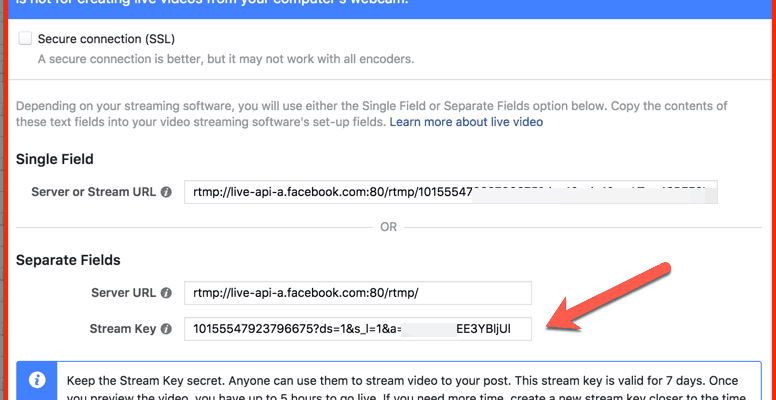Image resolution: width=776 pixels, height=400 pixels.
Task: Enable the Secure connection (SSL) checkbox
Action: coord(25,39)
